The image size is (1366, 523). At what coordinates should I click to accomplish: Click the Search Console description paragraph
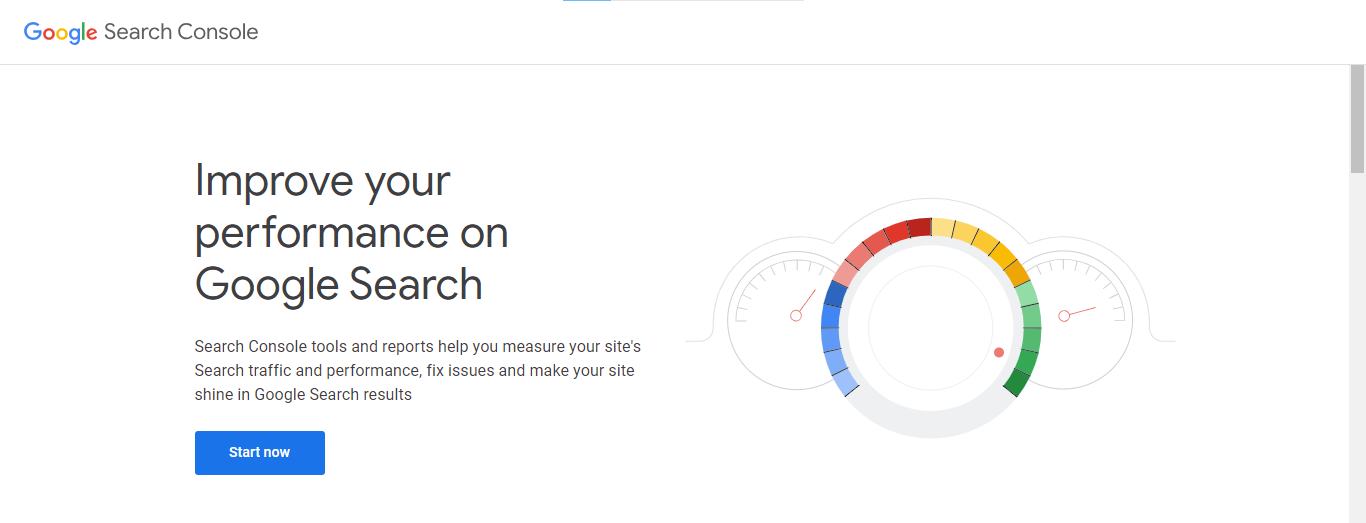point(417,370)
